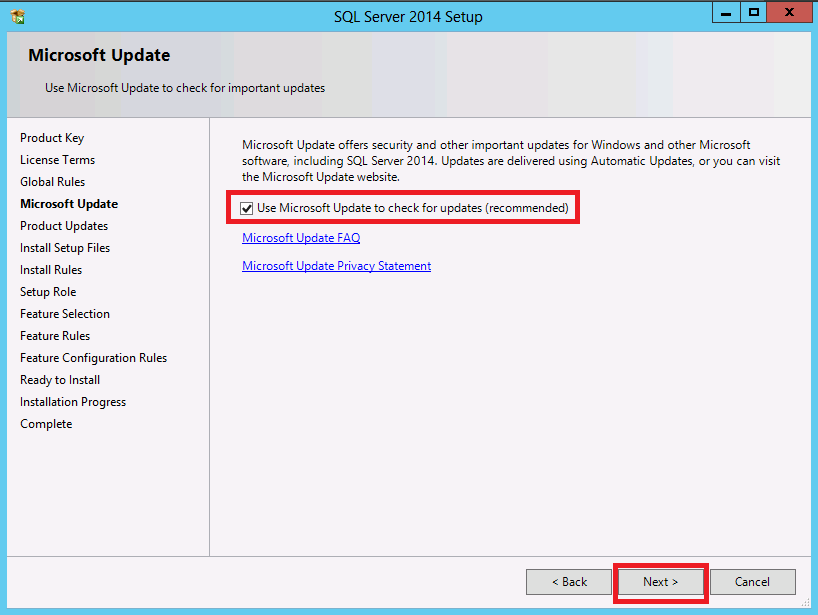Open the Microsoft Update FAQ link

[x=301, y=238]
